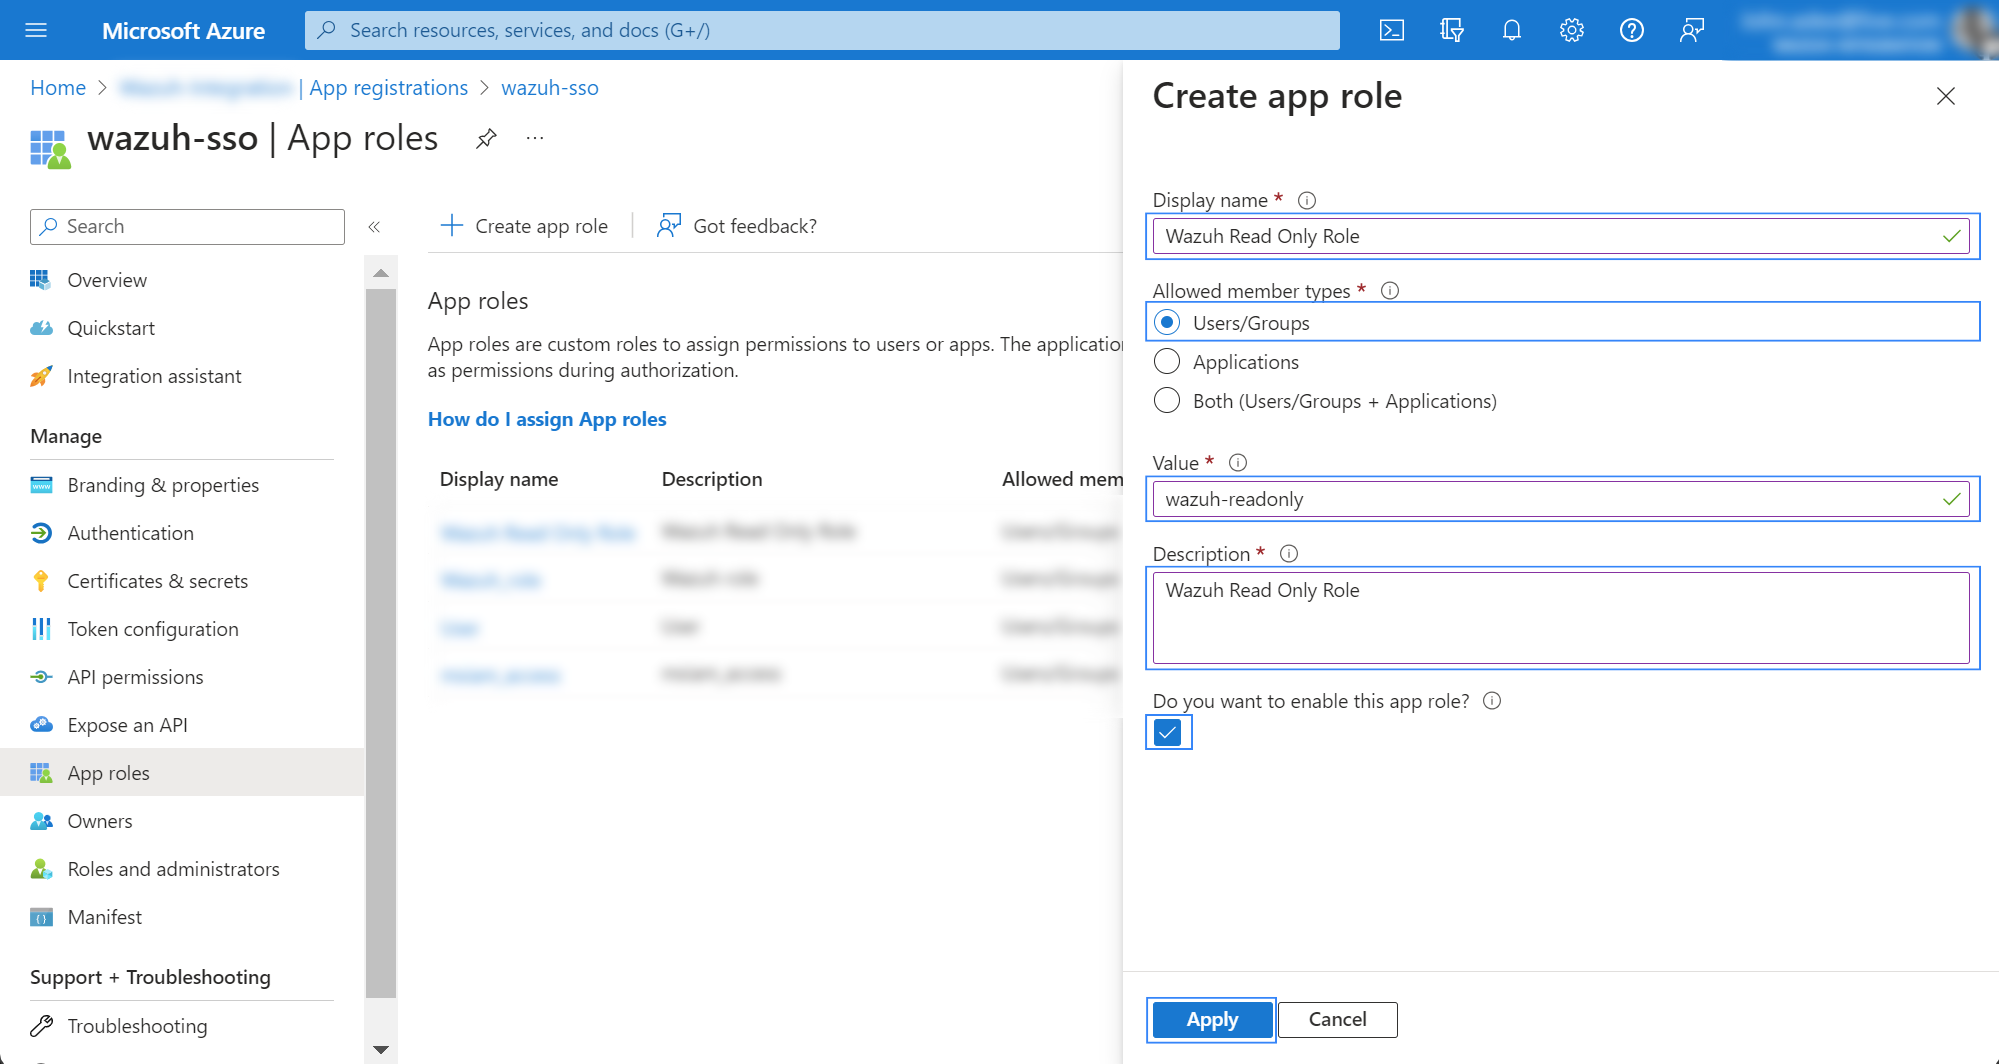
Task: Open Cloud Shell from the top bar
Action: coord(1391,30)
